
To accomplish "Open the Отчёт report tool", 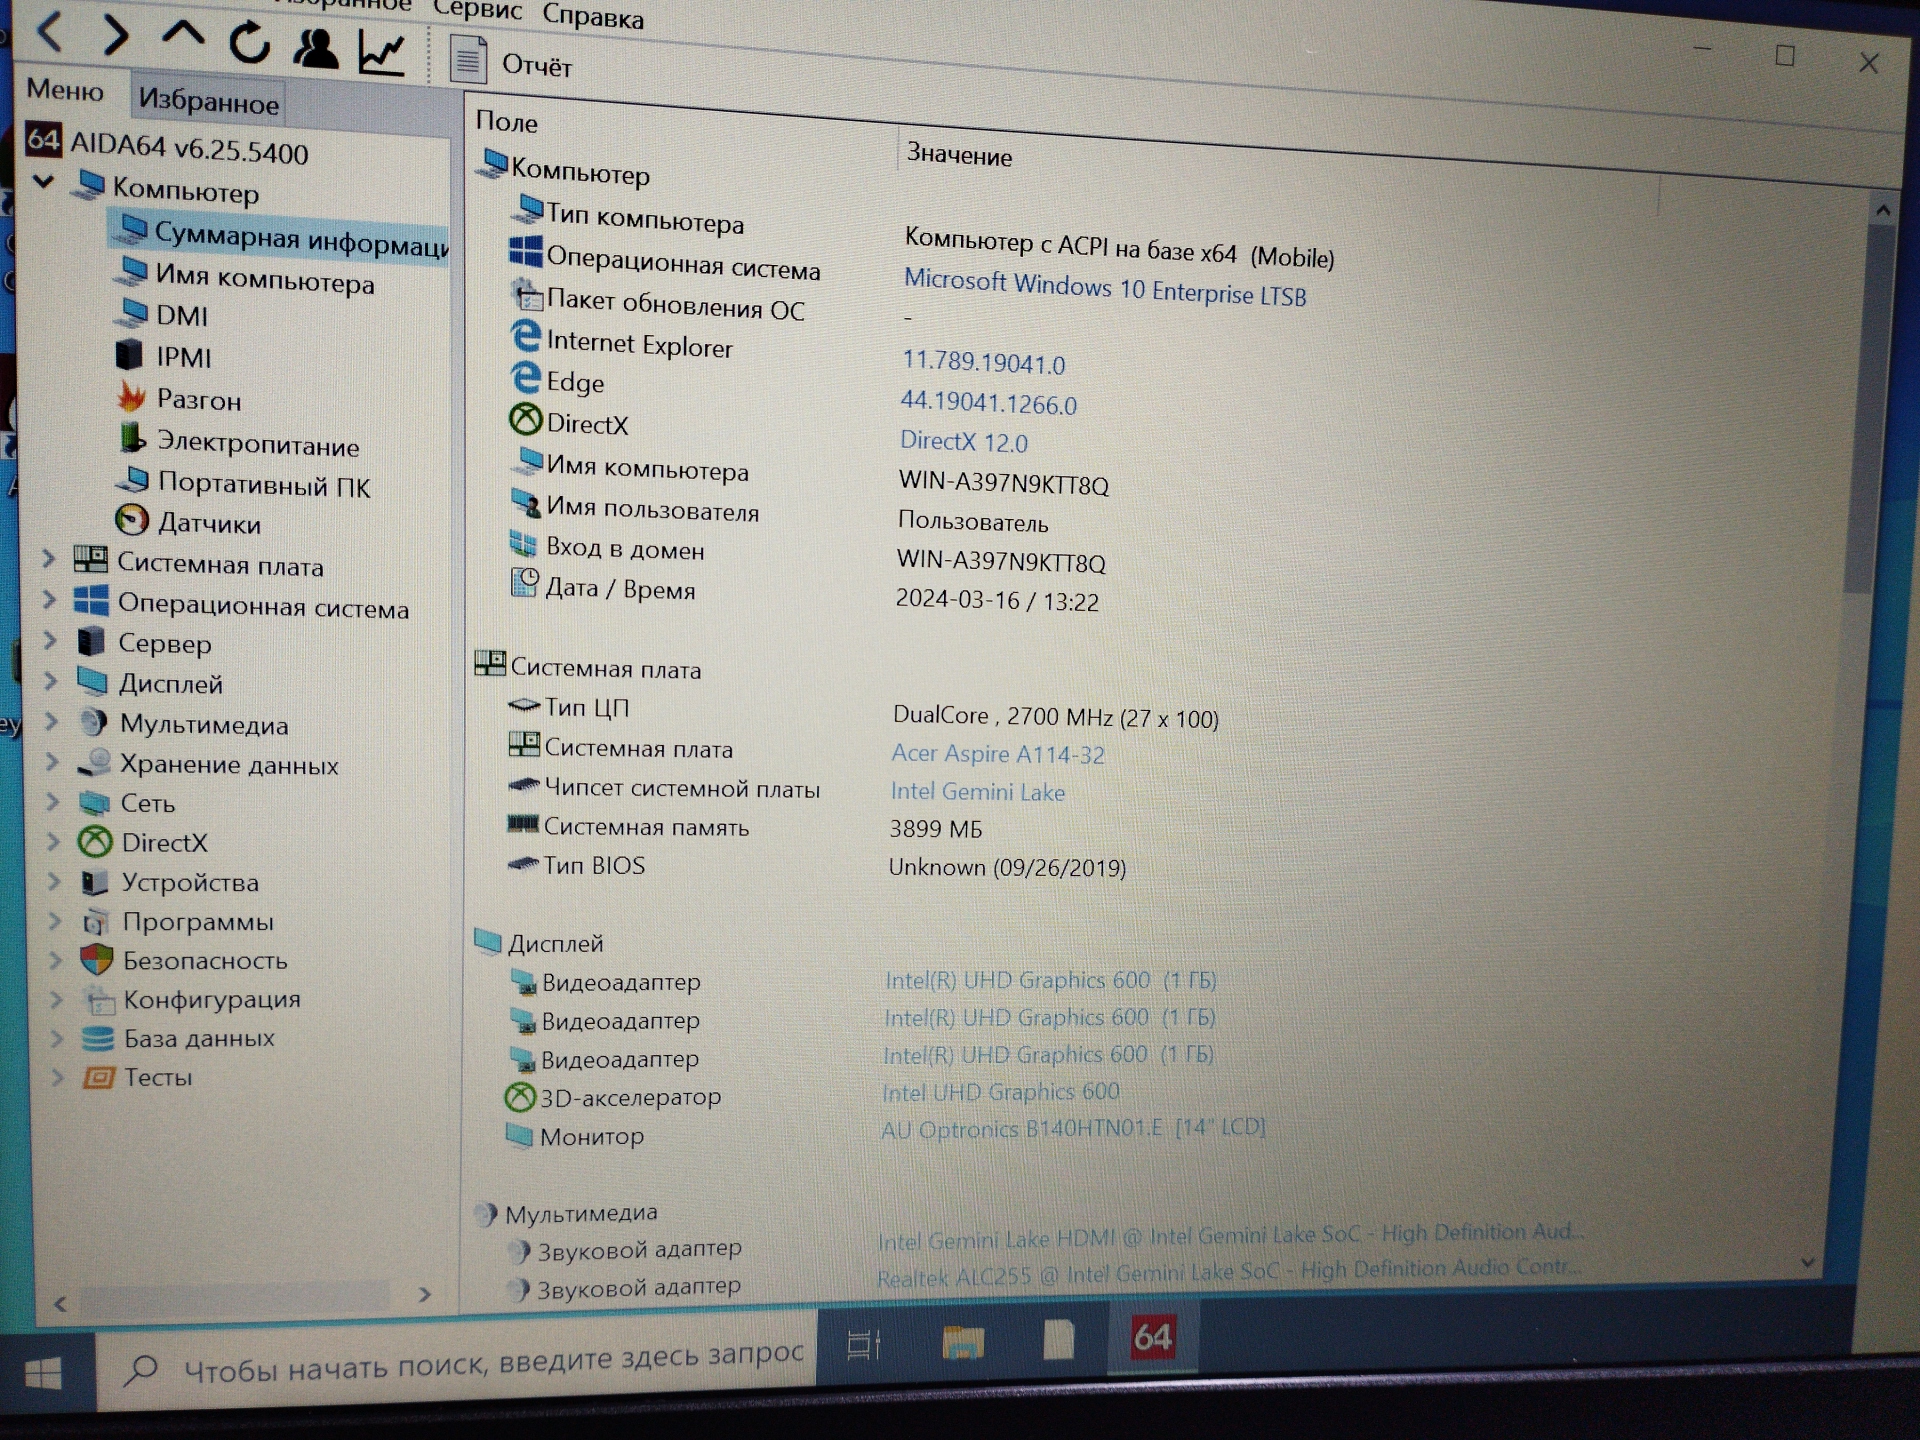I will coord(511,62).
